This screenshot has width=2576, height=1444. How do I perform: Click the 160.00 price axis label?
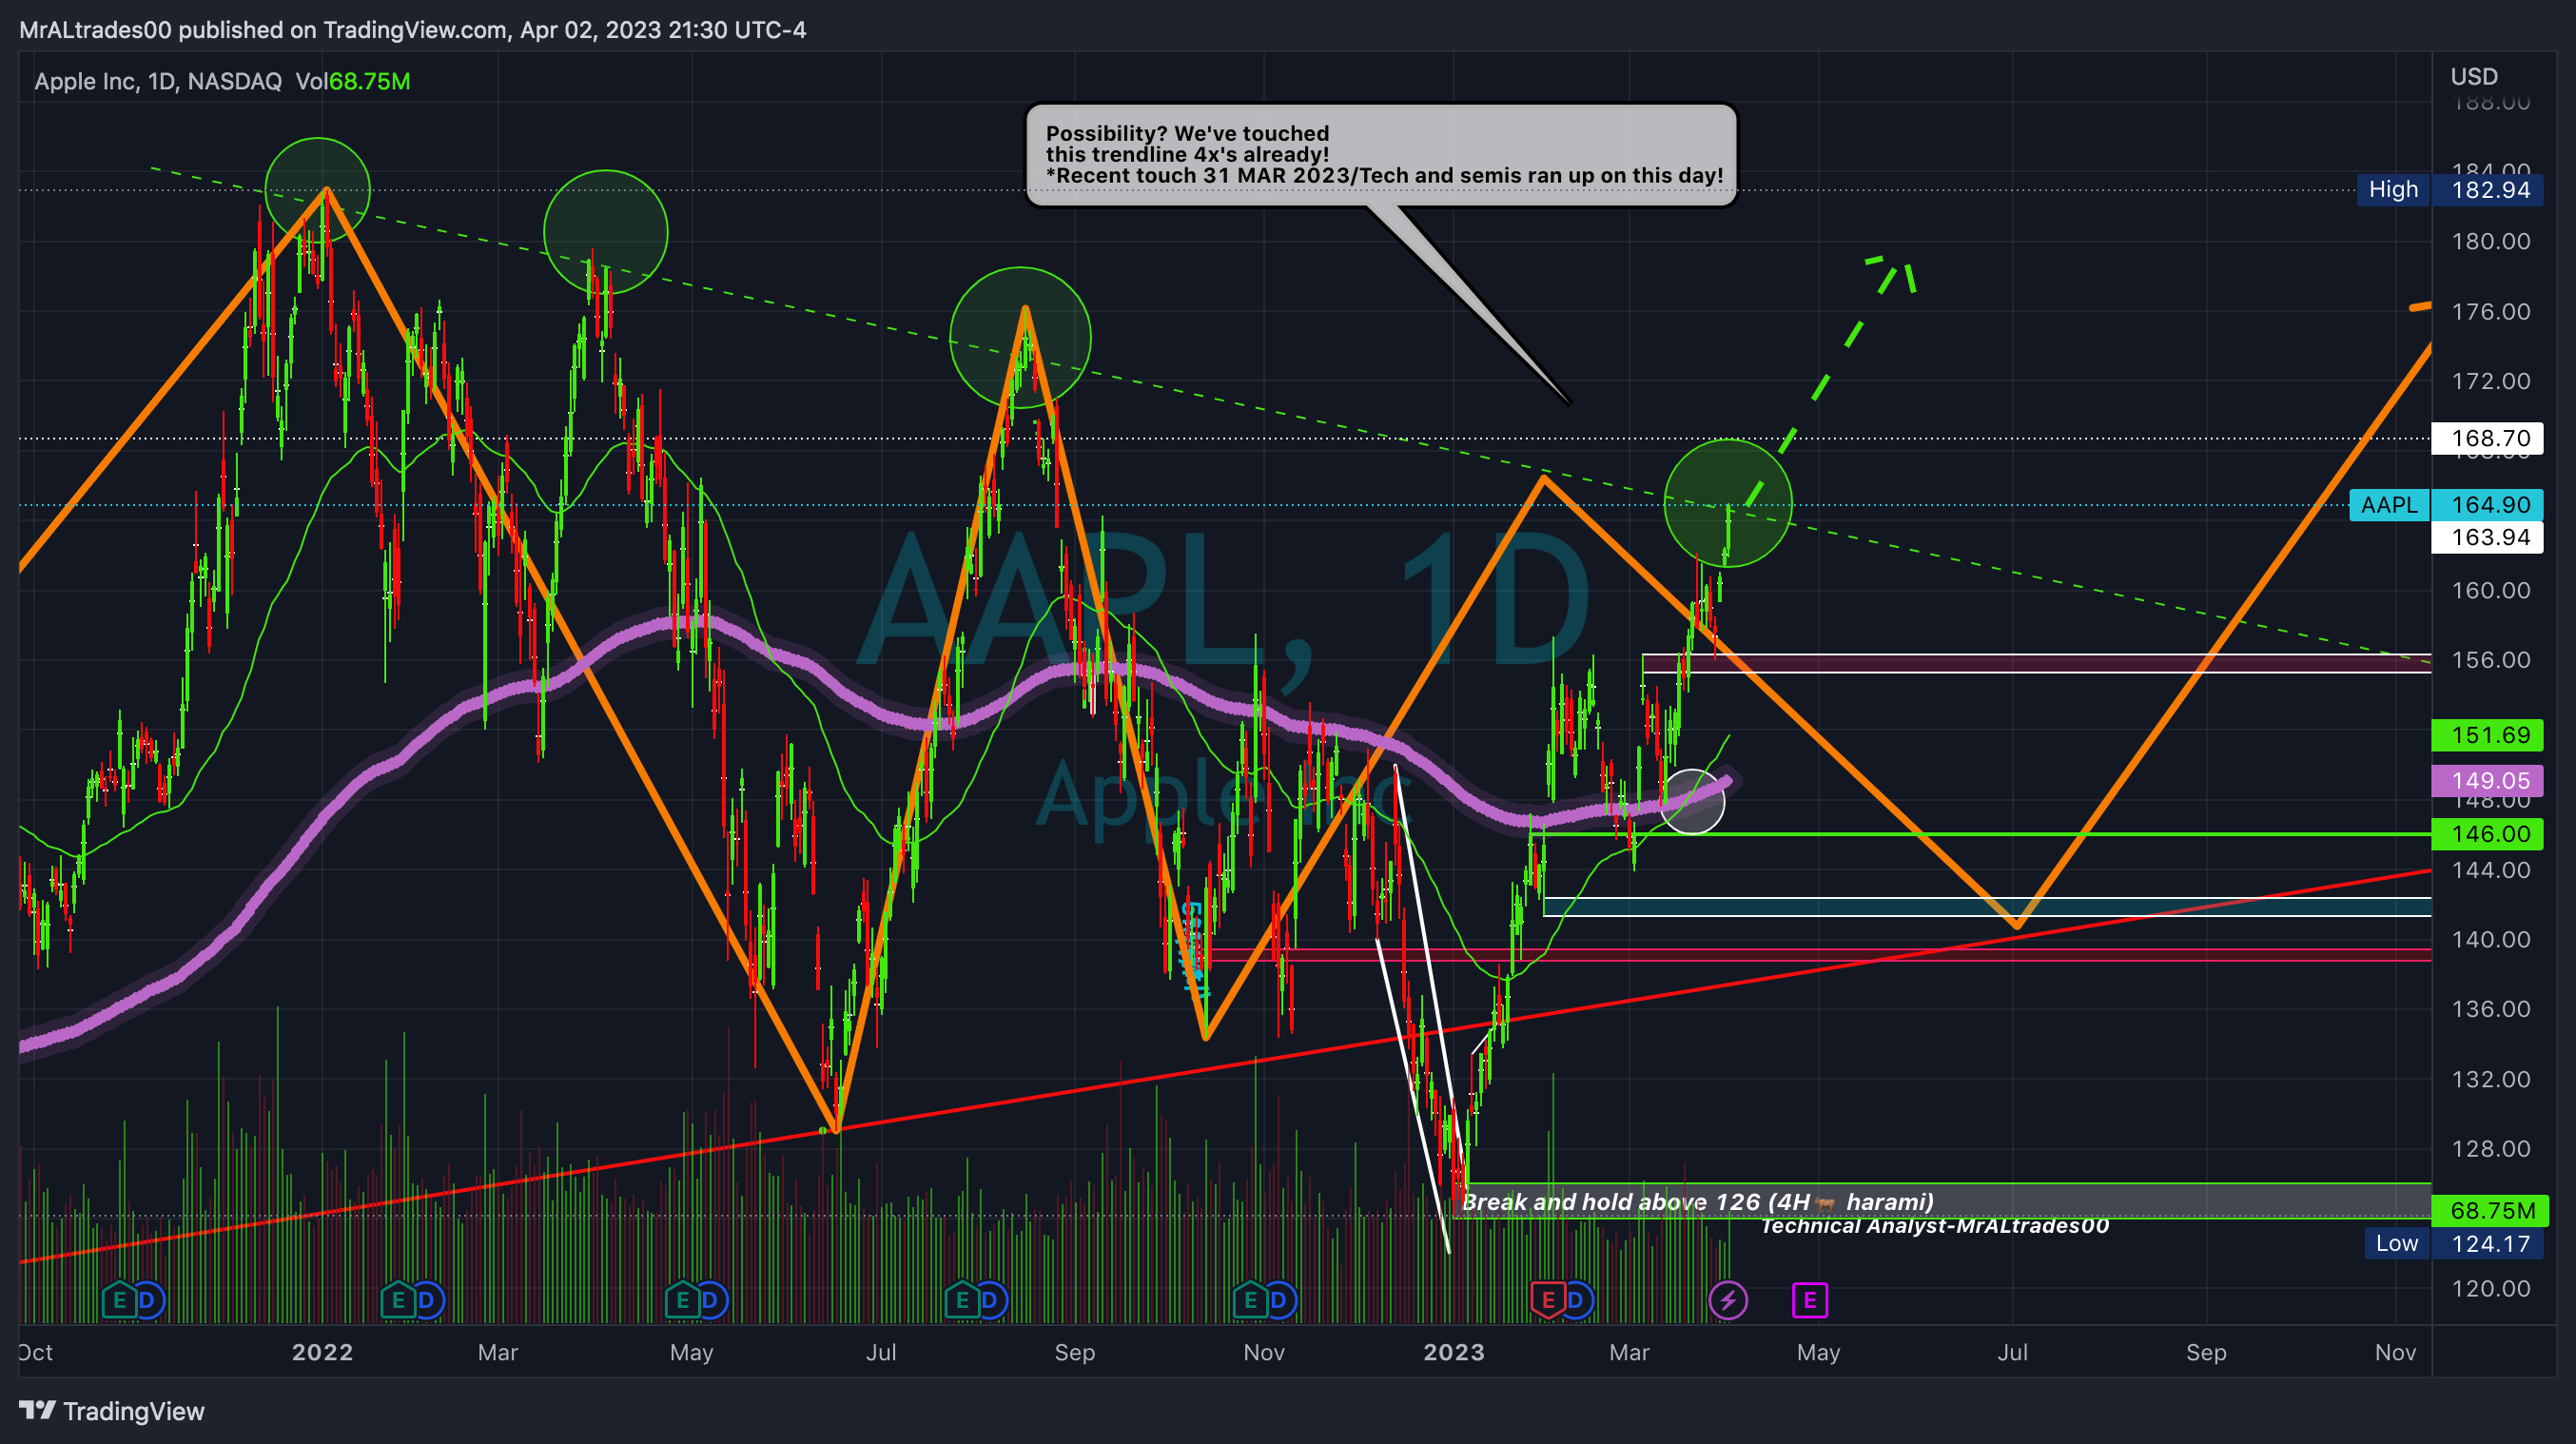tap(2490, 590)
